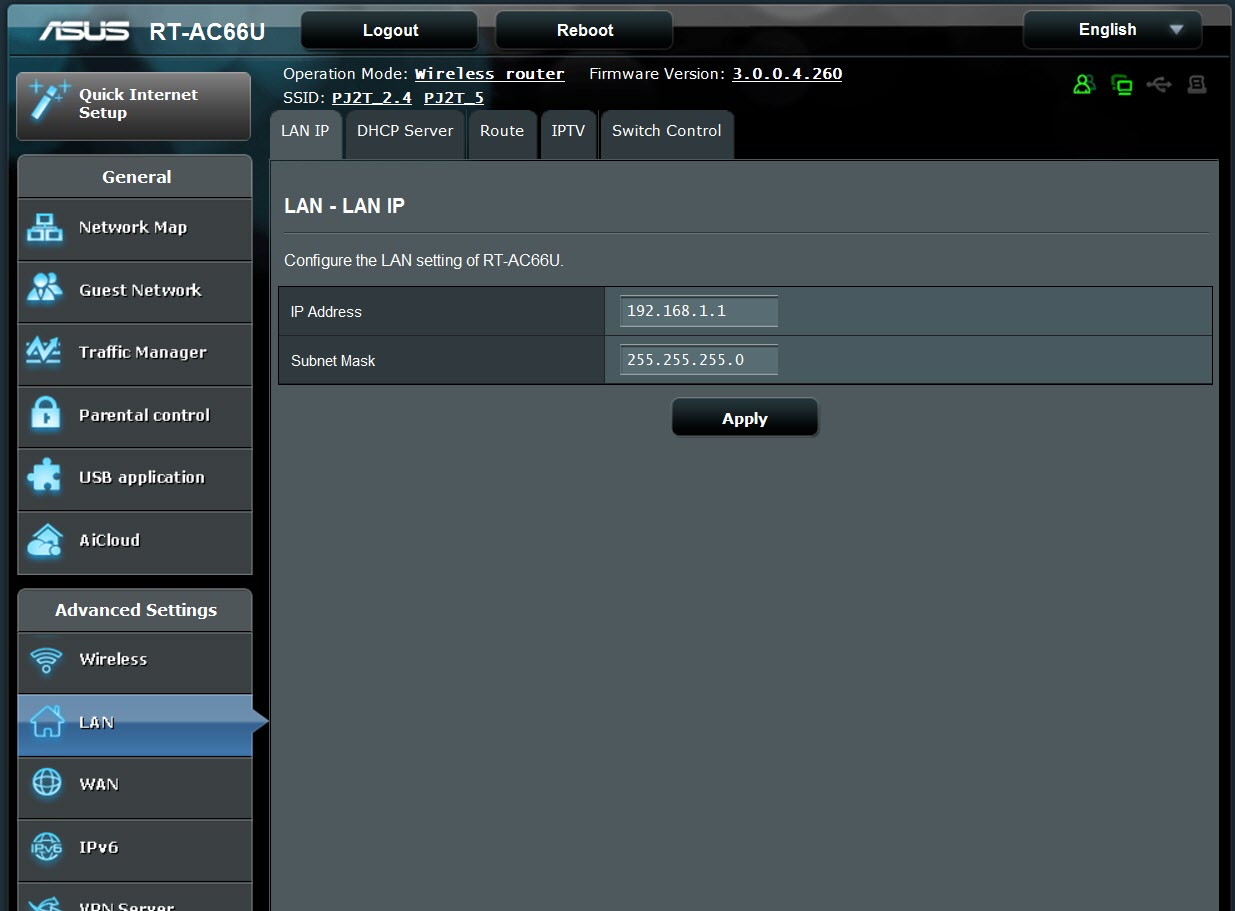1235x911 pixels.
Task: Click the RT-AC66U model name in header
Action: coord(207,32)
